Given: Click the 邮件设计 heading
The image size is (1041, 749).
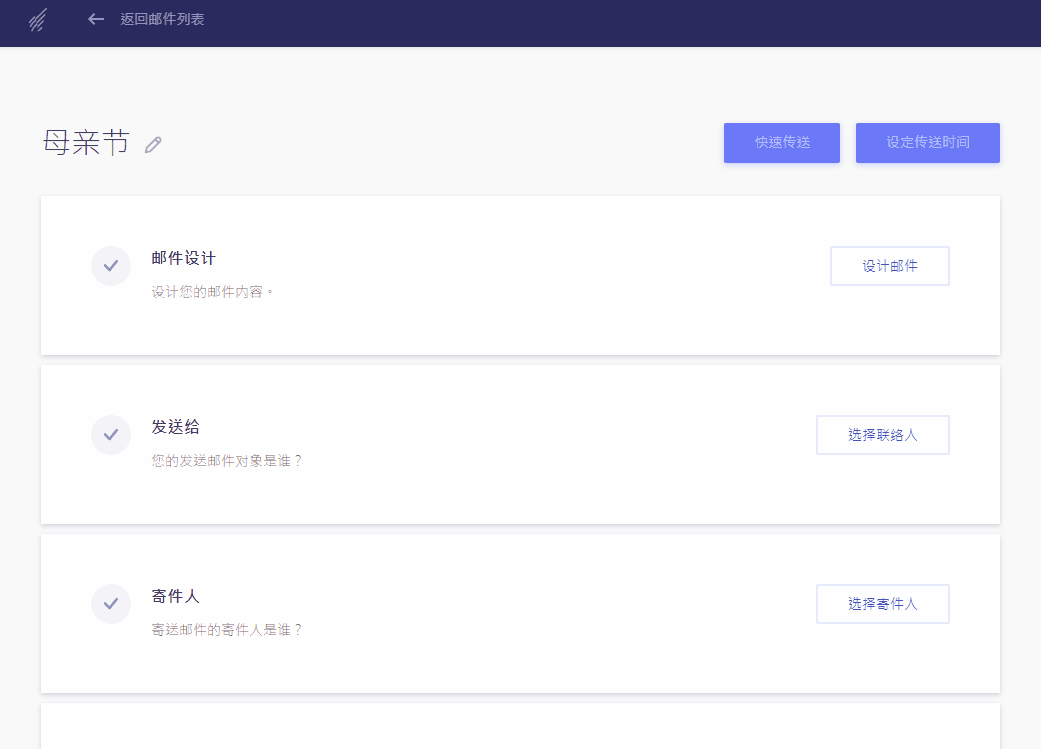Looking at the screenshot, I should (x=183, y=258).
